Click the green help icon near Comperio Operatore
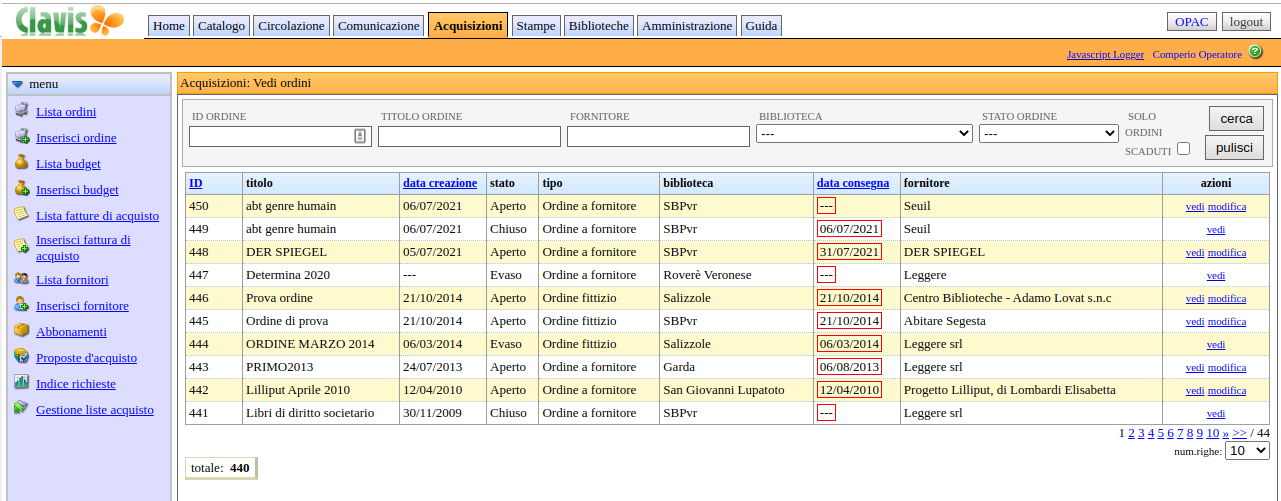 1255,53
